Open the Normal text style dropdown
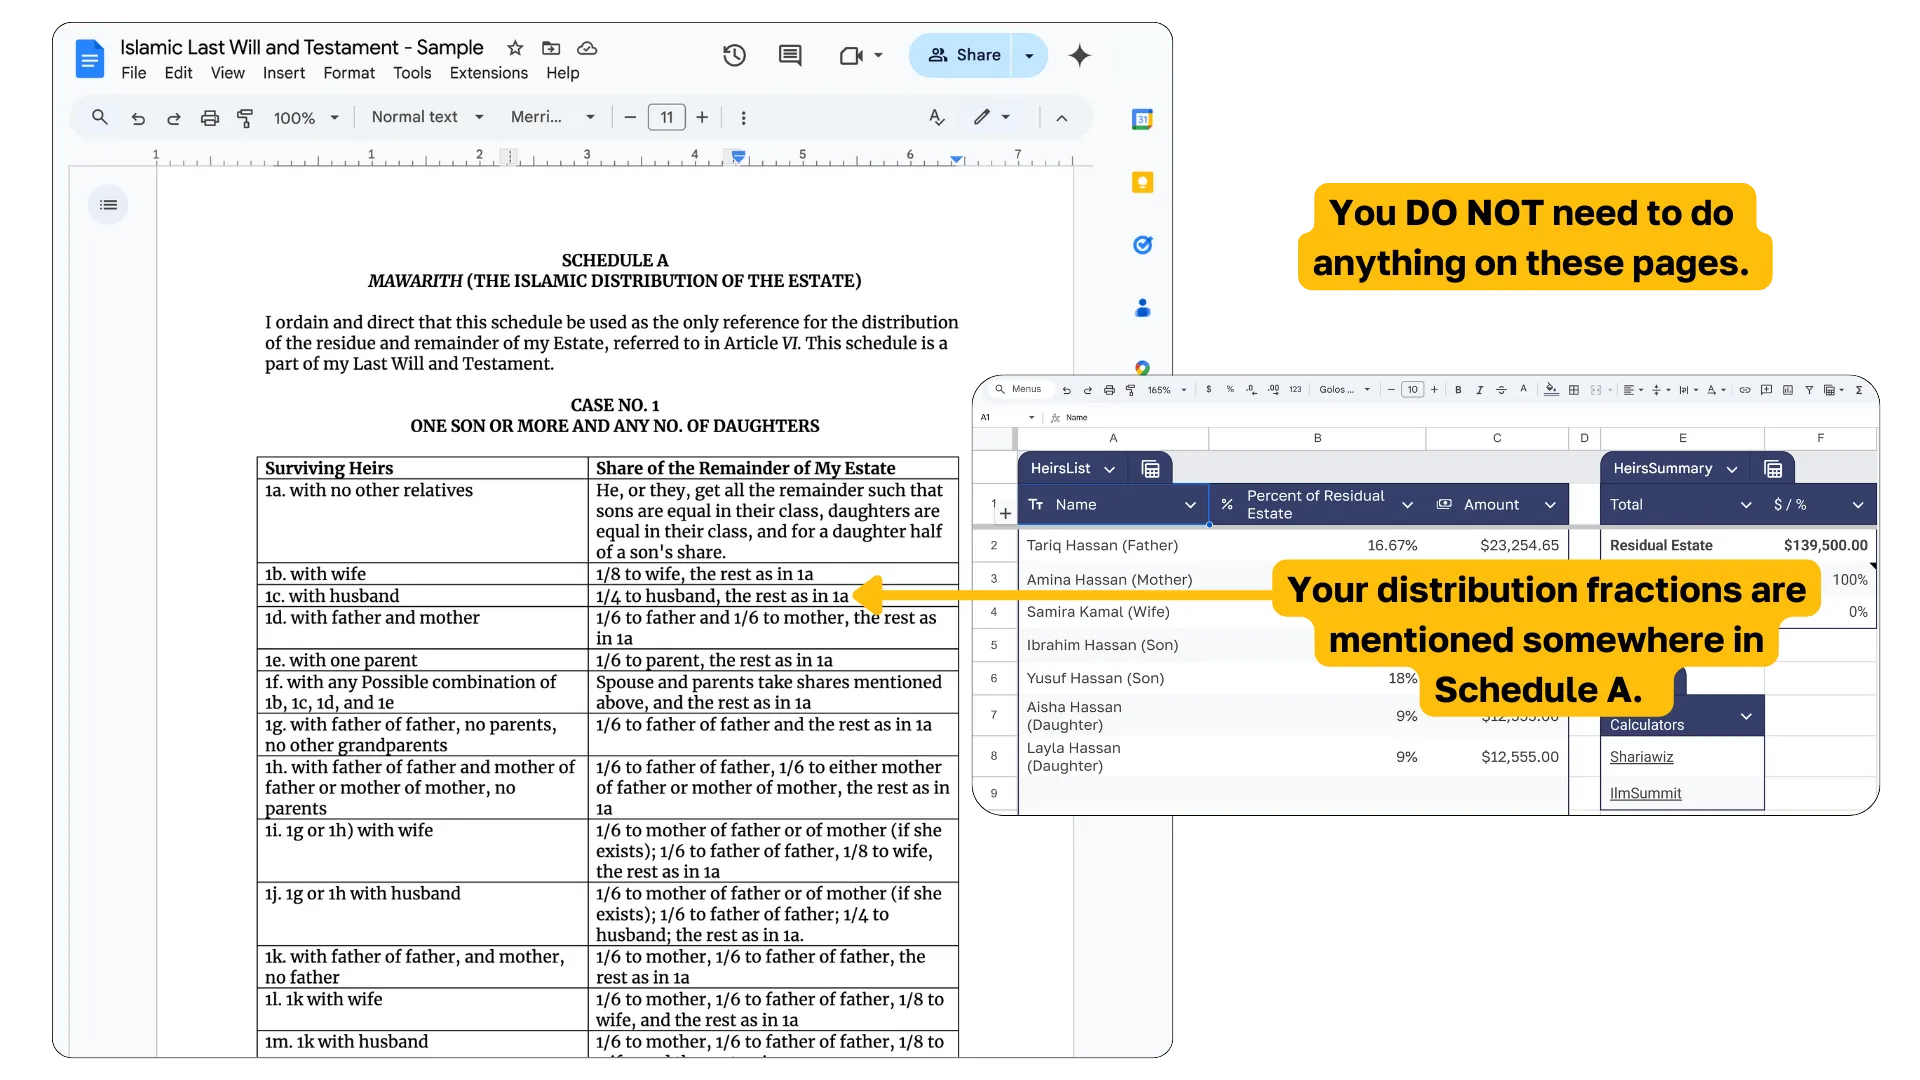Image resolution: width=1920 pixels, height=1080 pixels. point(428,117)
